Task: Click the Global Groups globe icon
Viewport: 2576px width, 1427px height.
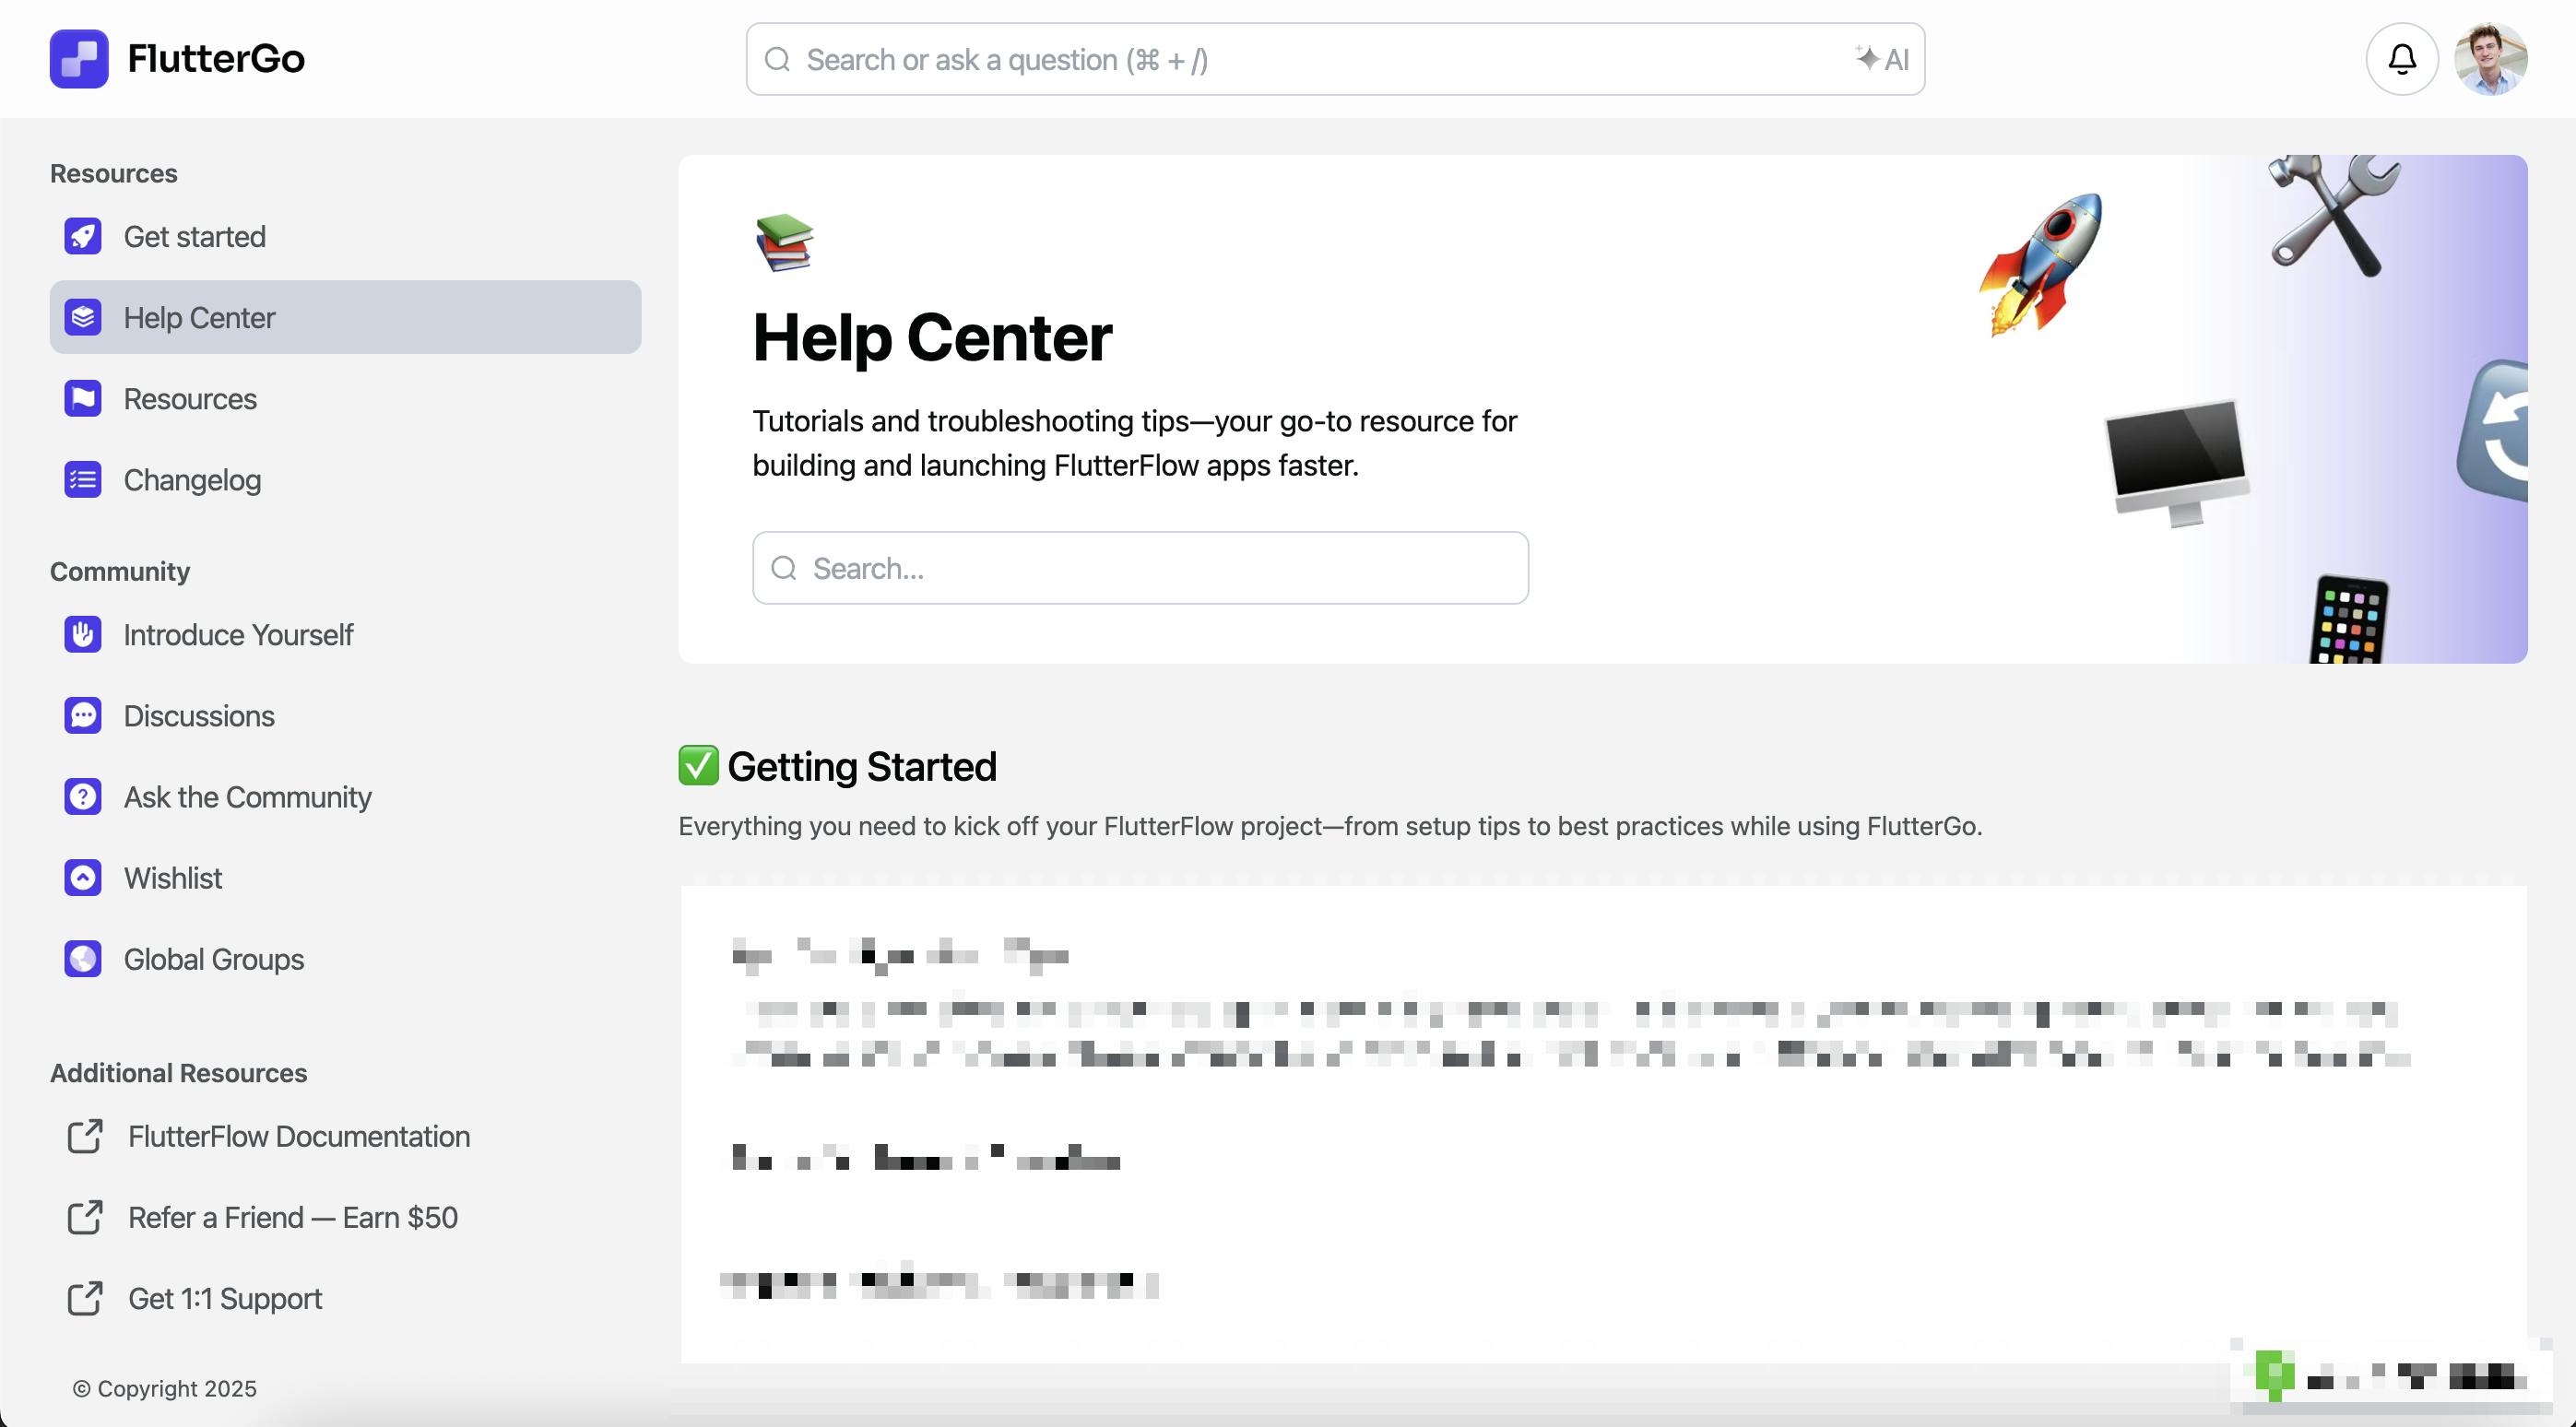Action: click(83, 959)
